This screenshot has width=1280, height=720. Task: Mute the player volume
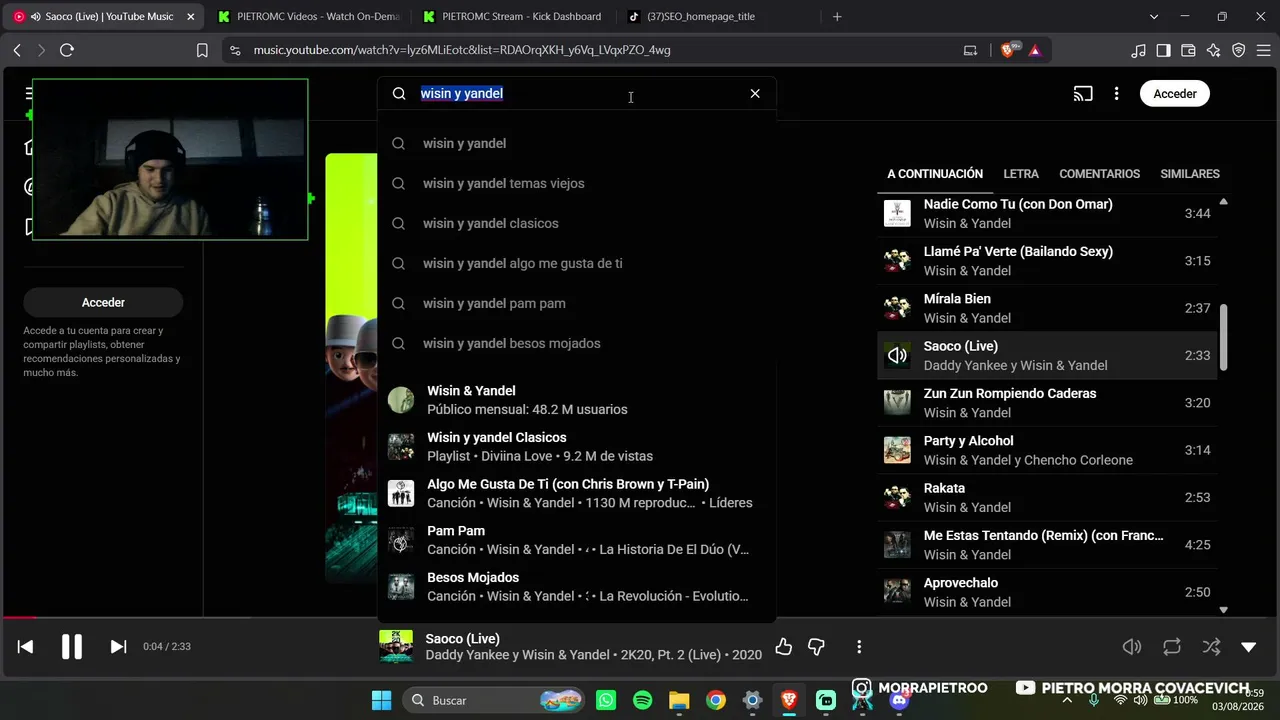tap(1132, 647)
